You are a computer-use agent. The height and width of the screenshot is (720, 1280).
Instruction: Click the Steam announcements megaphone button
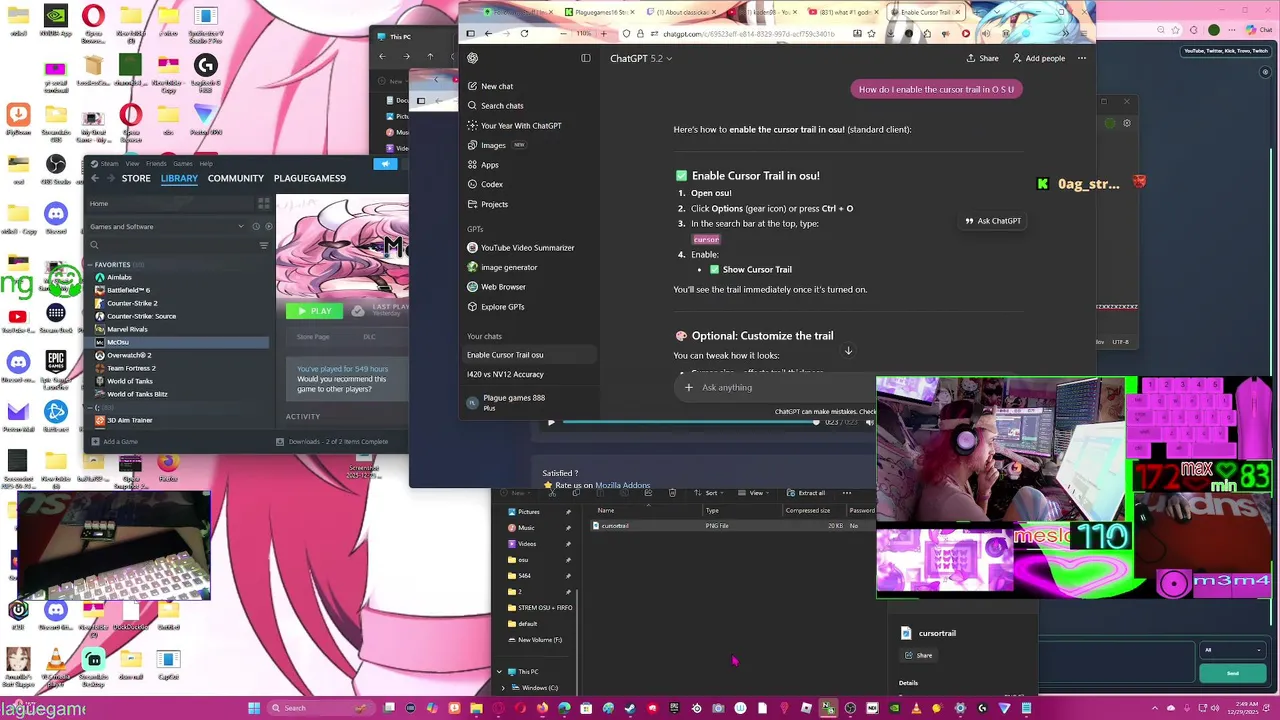(x=385, y=164)
